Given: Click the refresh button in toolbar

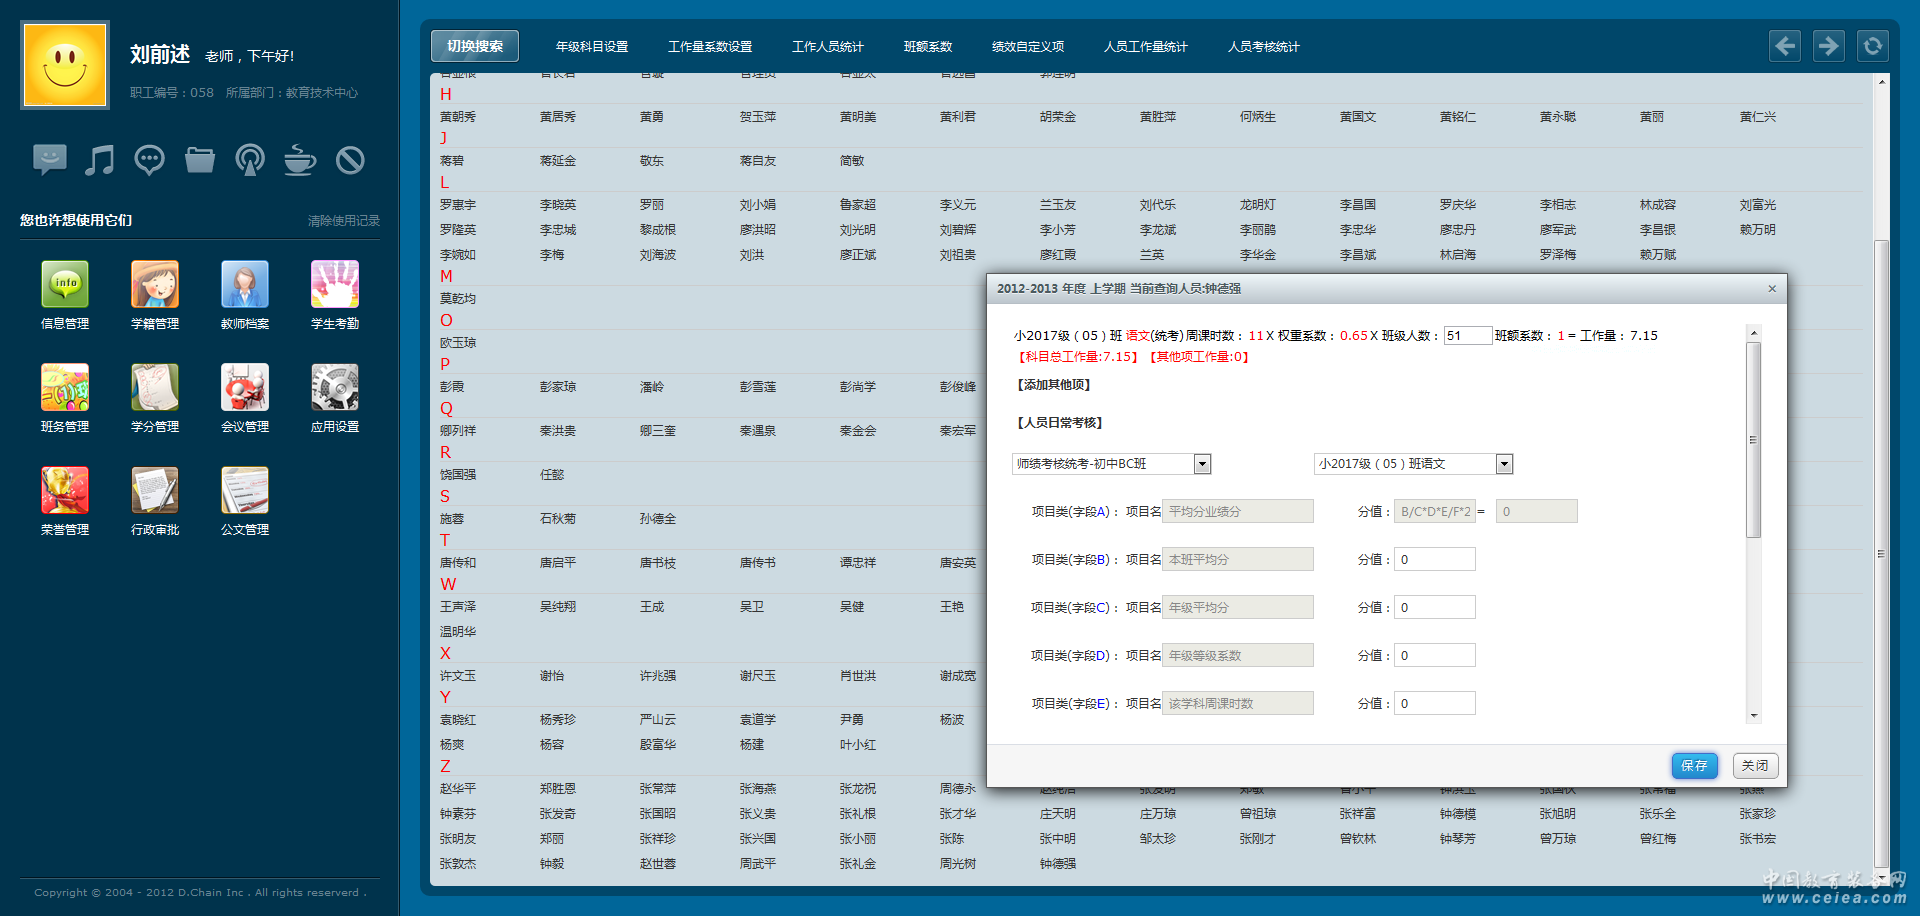Looking at the screenshot, I should tap(1872, 46).
